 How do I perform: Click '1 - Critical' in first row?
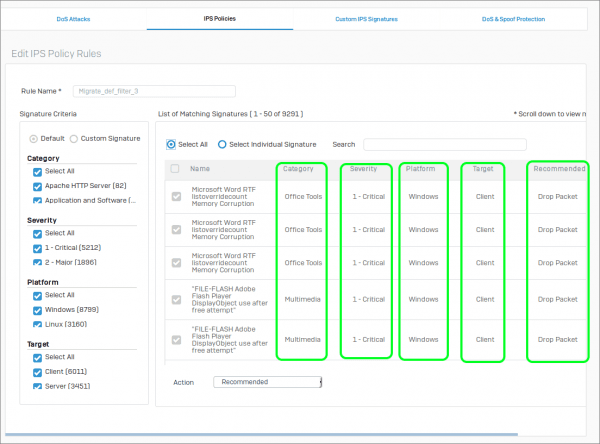[368, 196]
